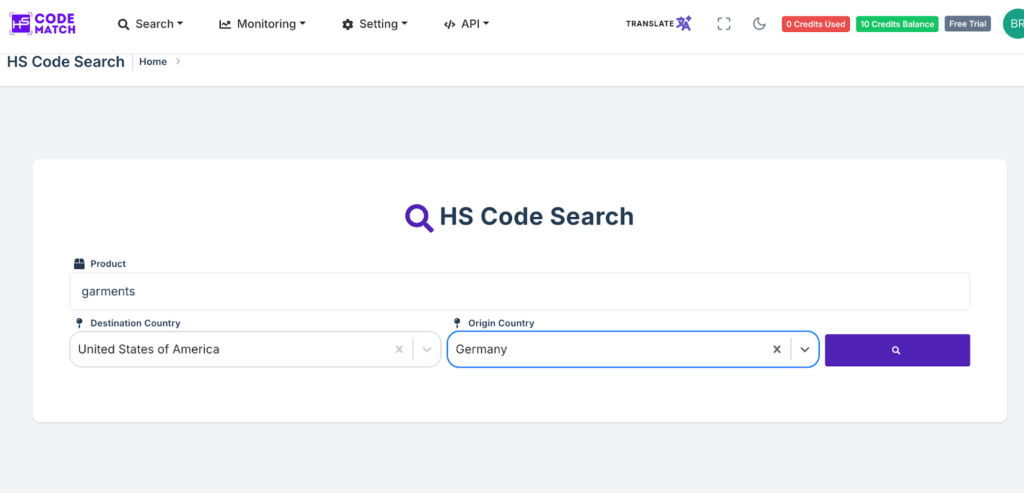Image resolution: width=1024 pixels, height=493 pixels.
Task: Click the 0 Credits Used badge
Action: pyautogui.click(x=815, y=24)
